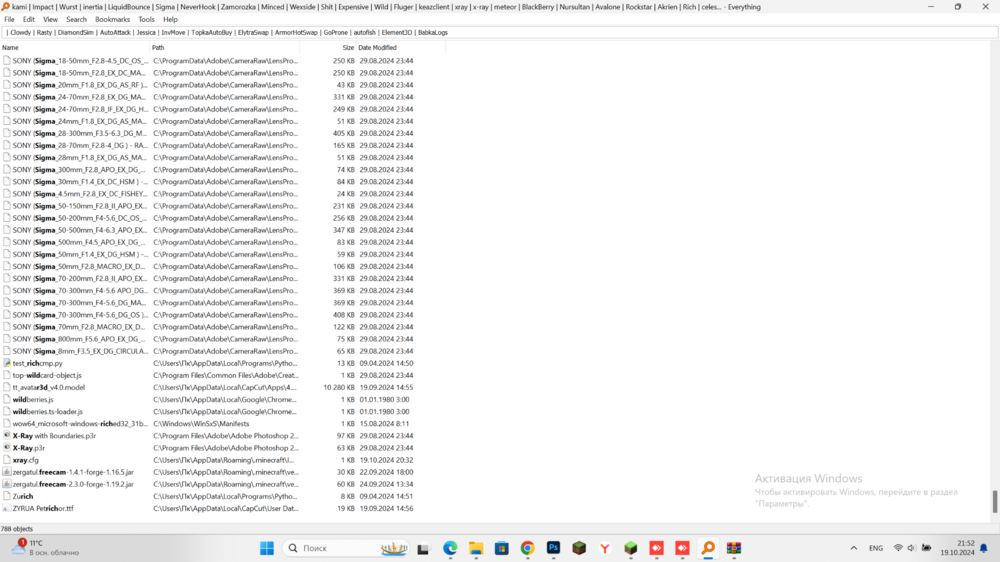
Task: Open WinRAR from taskbar
Action: pos(734,548)
